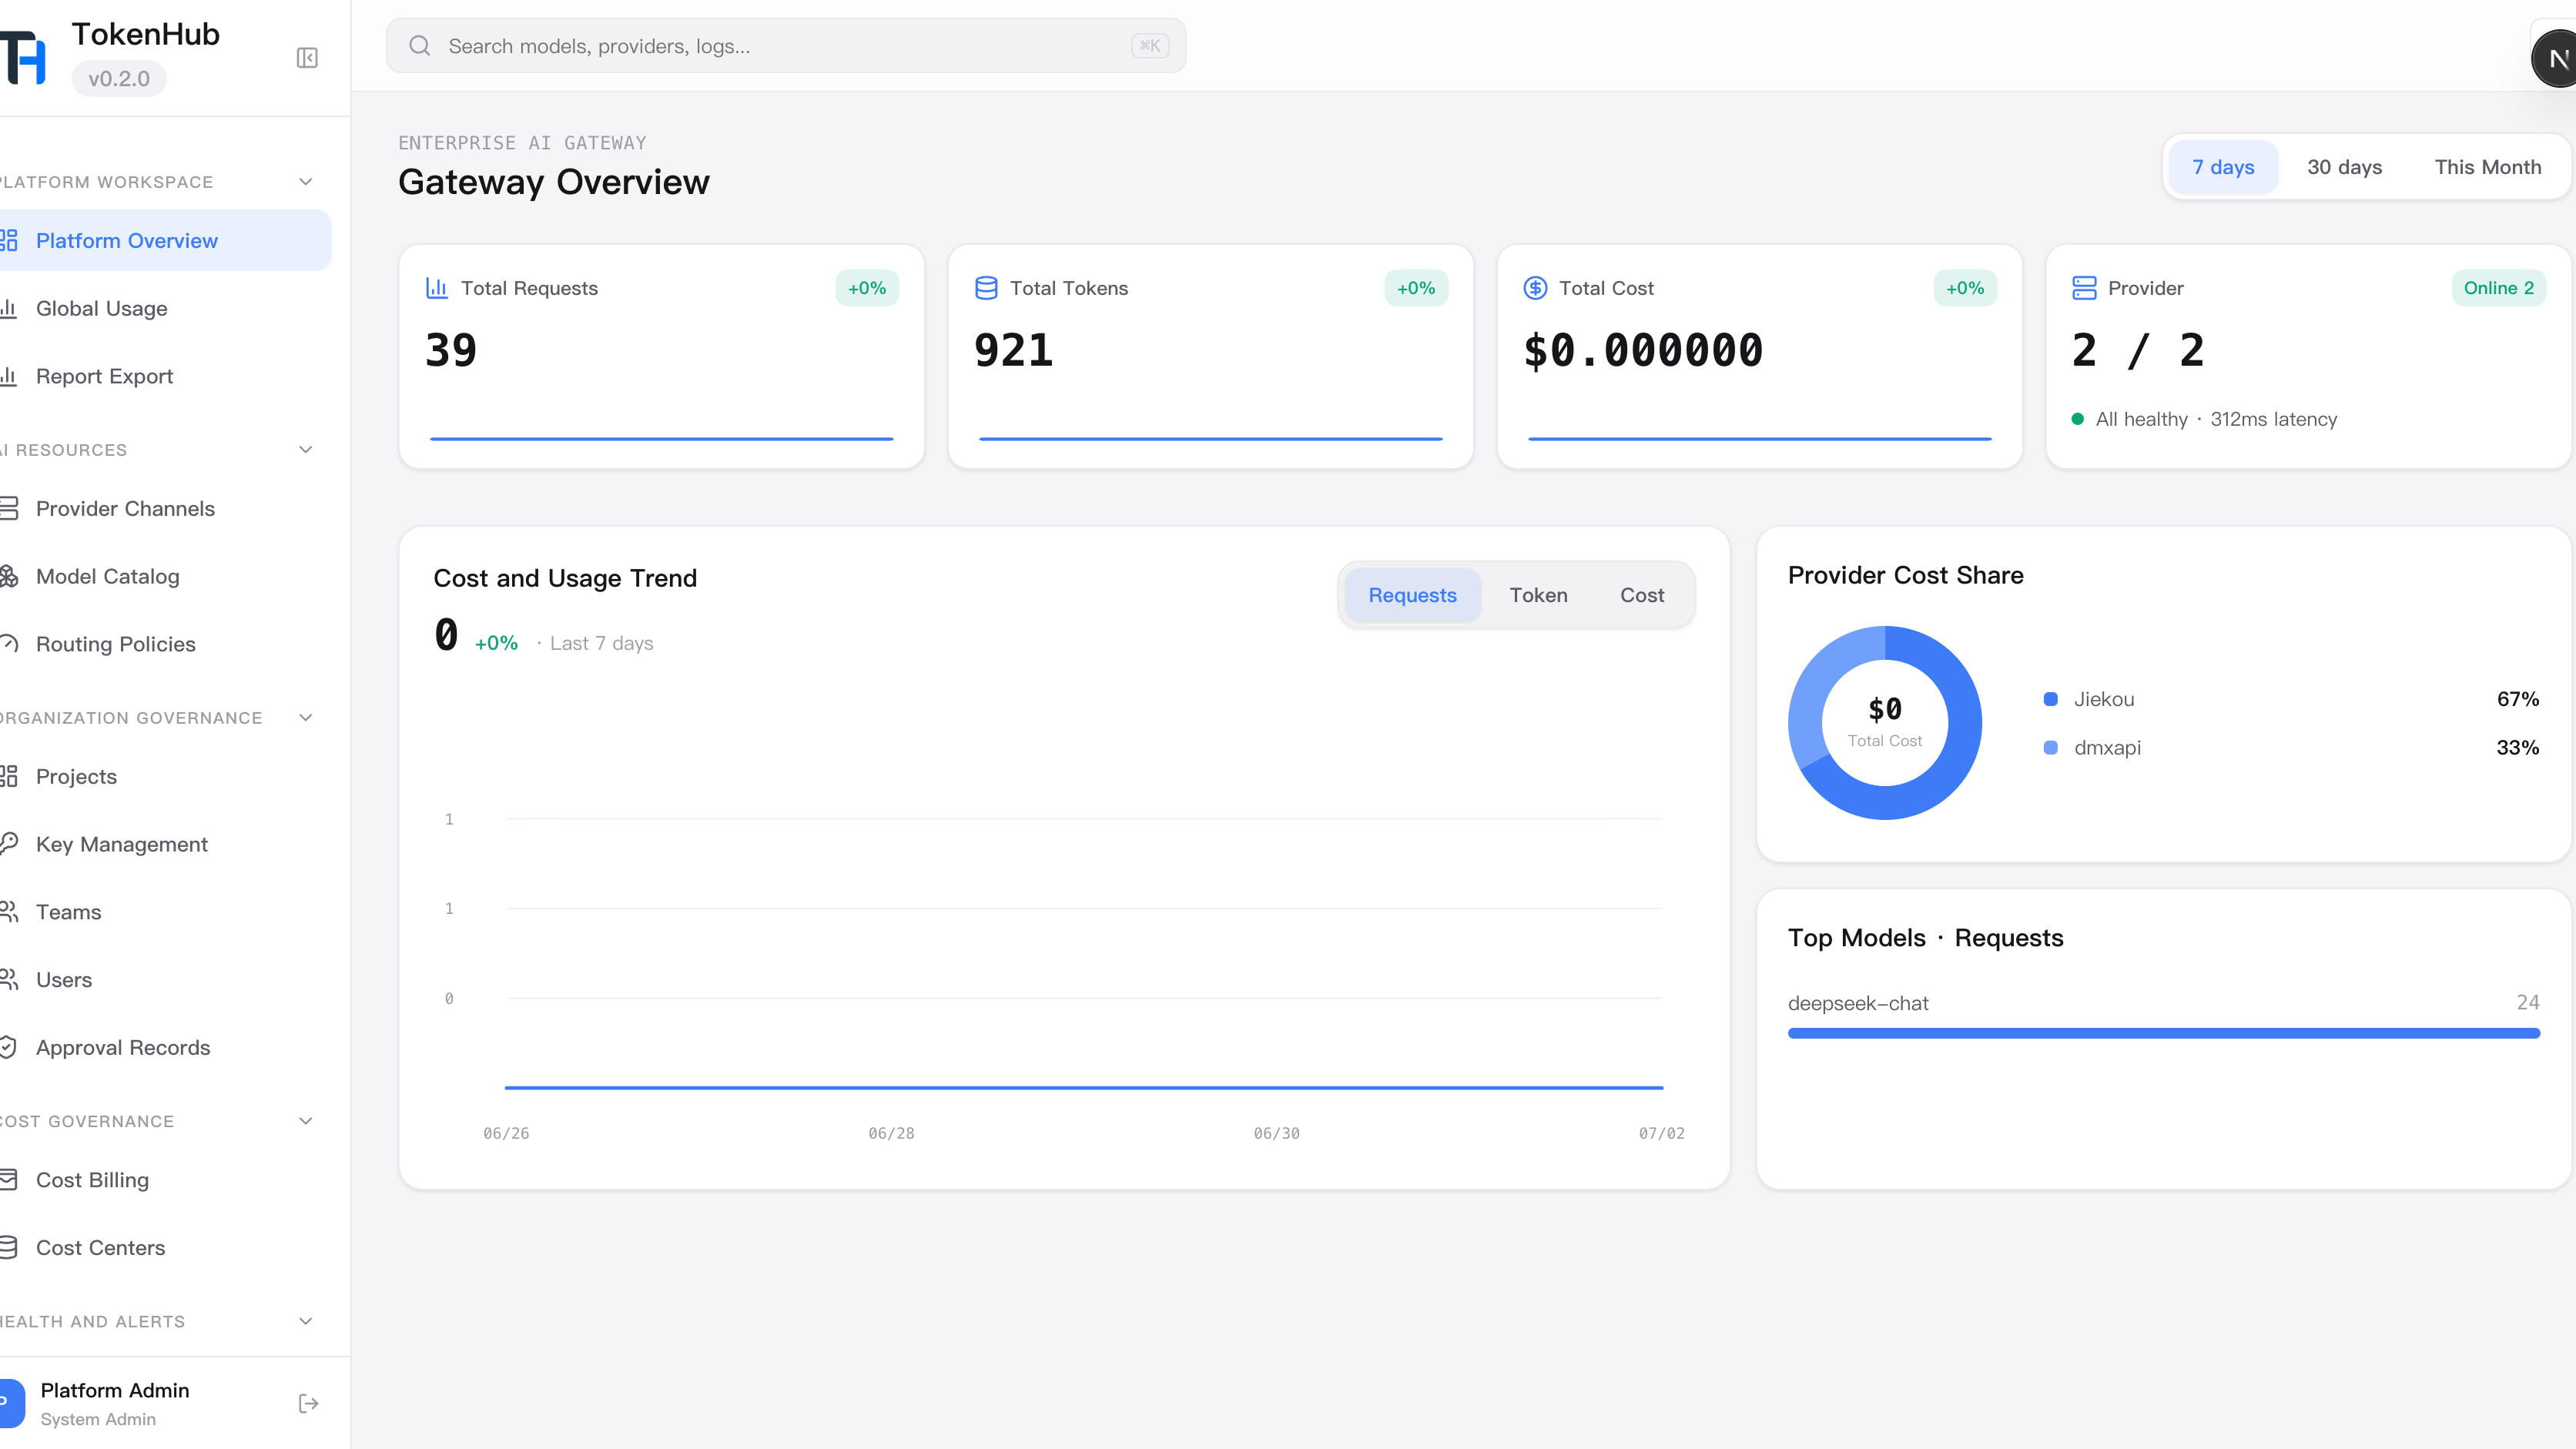
Task: Switch trend chart to Requests
Action: [1412, 595]
